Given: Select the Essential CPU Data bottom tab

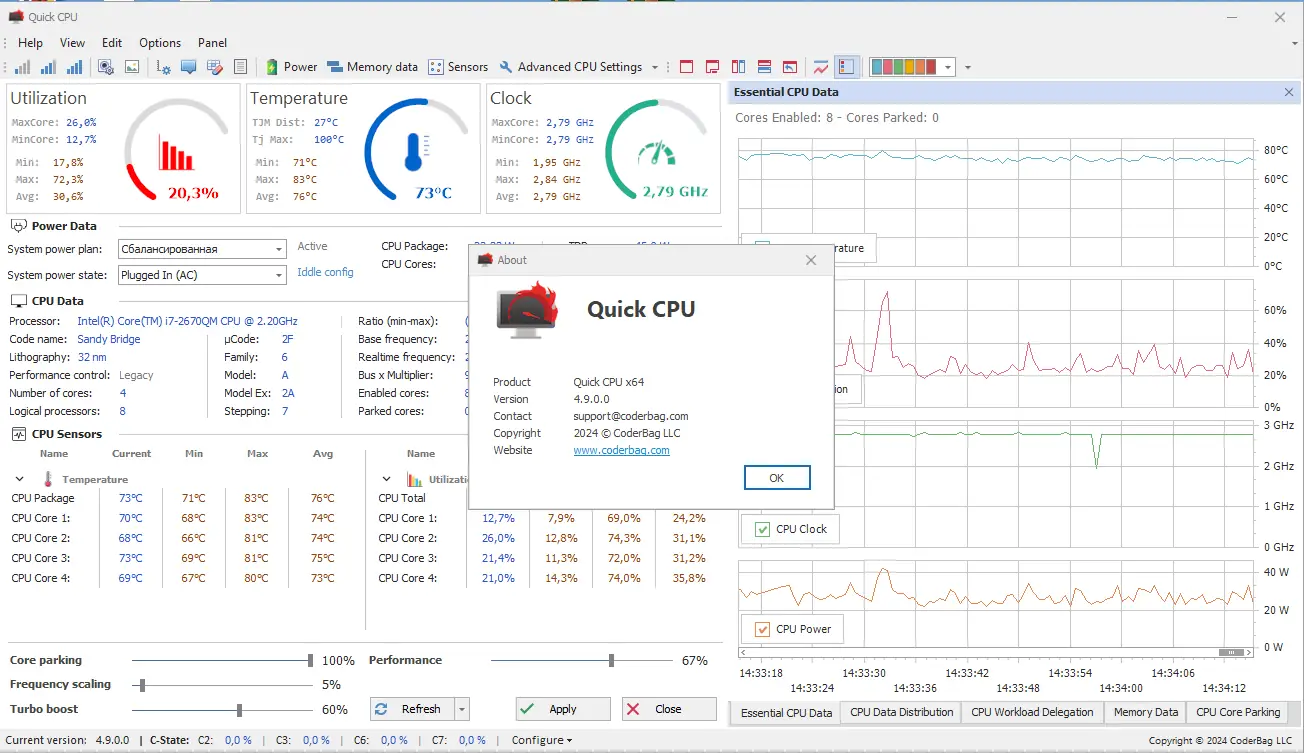Looking at the screenshot, I should click(786, 713).
